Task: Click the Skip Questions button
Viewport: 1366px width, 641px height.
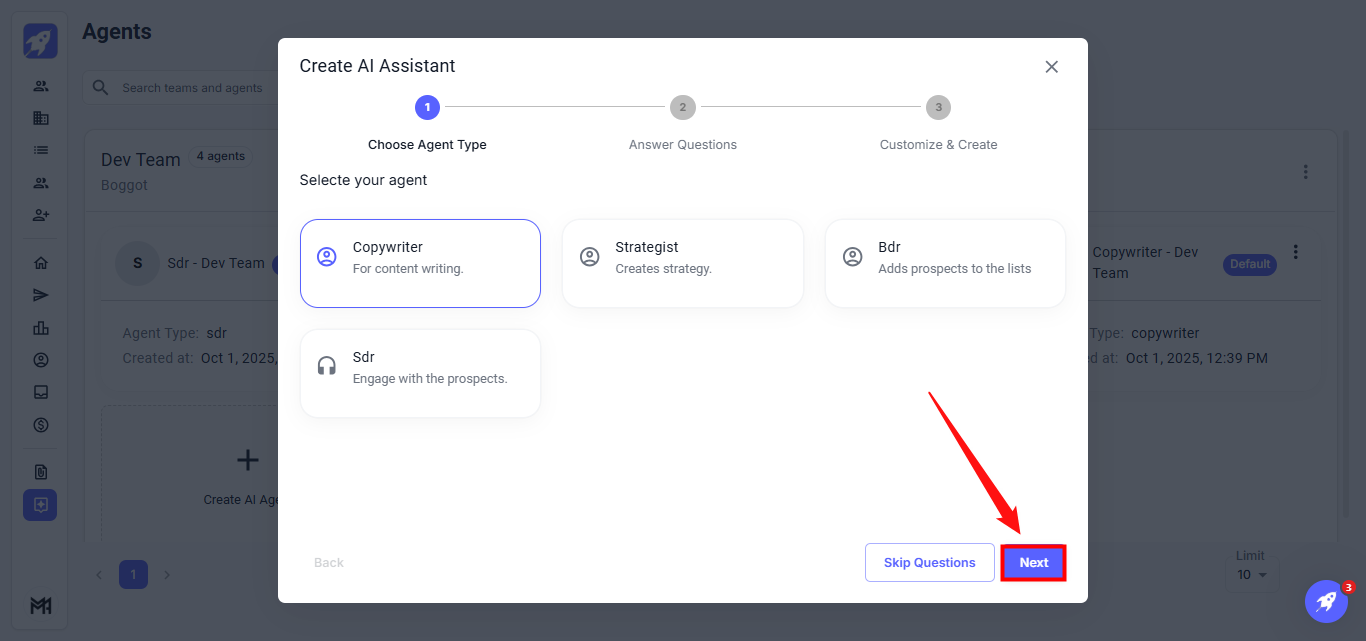Action: [929, 562]
